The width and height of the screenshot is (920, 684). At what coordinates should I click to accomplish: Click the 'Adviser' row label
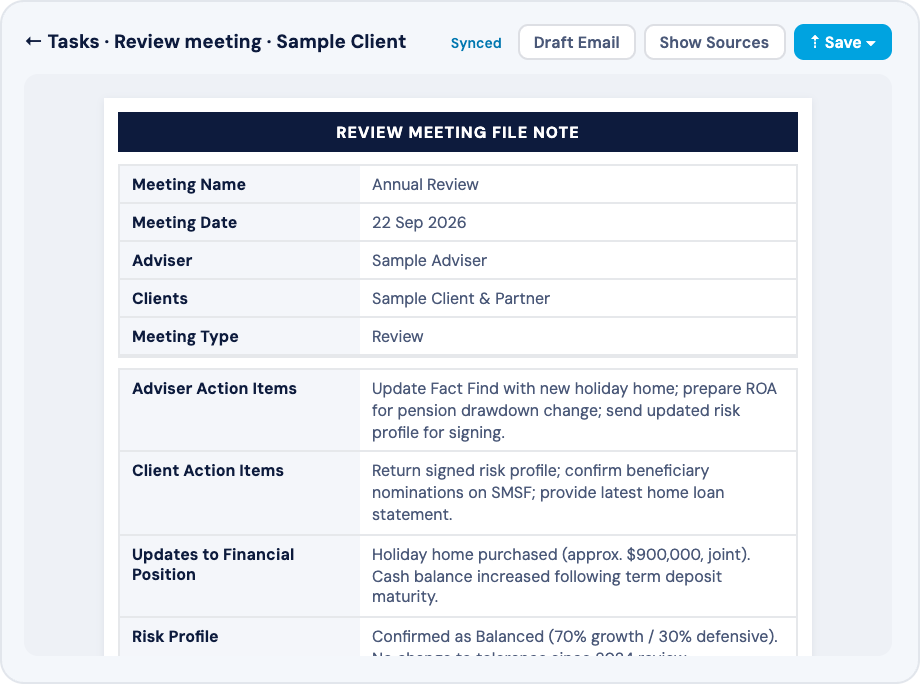click(x=162, y=260)
